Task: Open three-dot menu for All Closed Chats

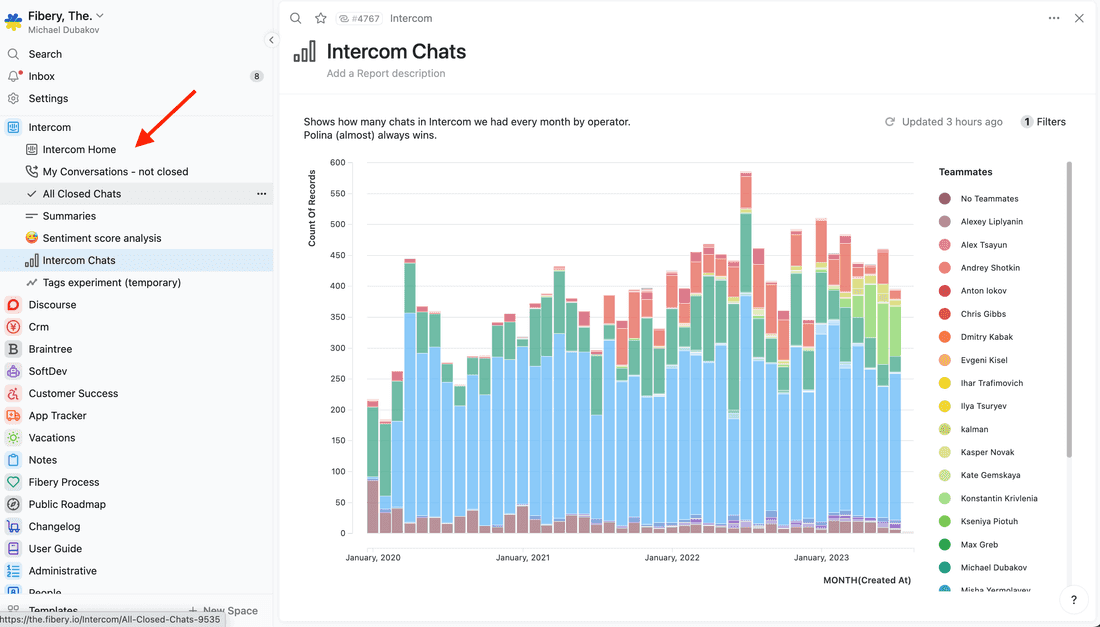Action: tap(262, 194)
